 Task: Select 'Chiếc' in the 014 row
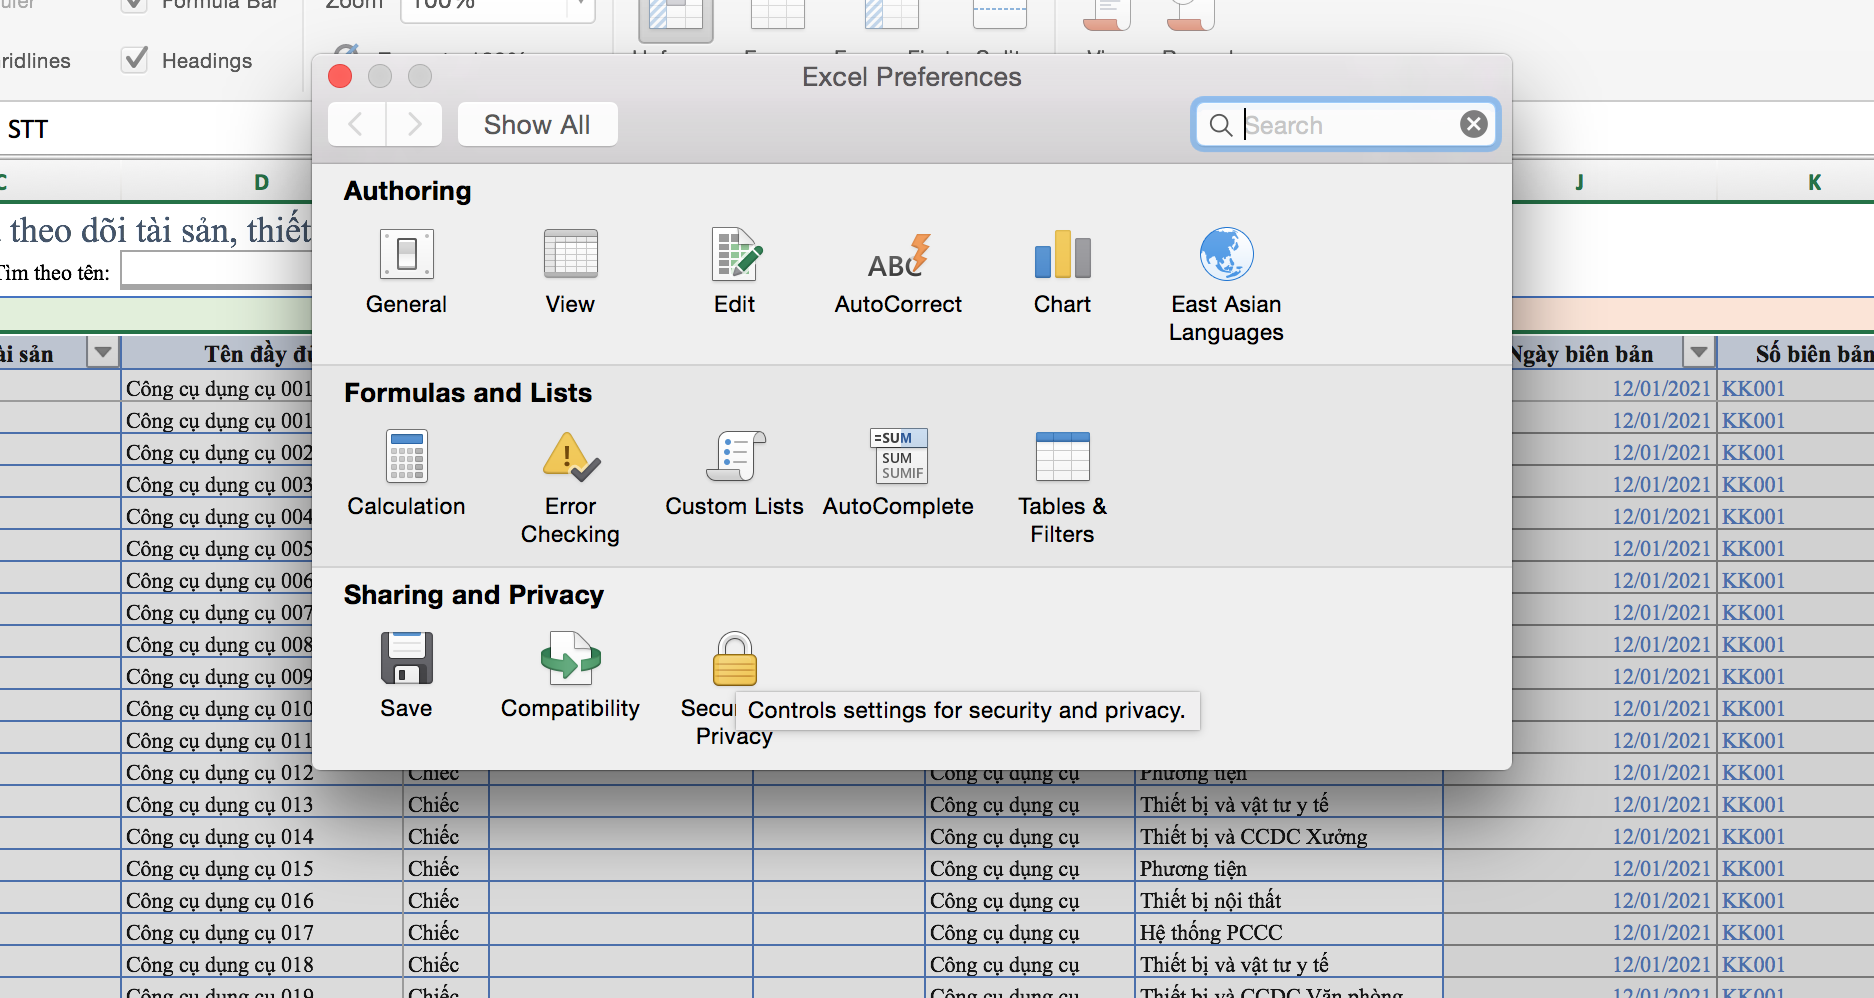(446, 836)
